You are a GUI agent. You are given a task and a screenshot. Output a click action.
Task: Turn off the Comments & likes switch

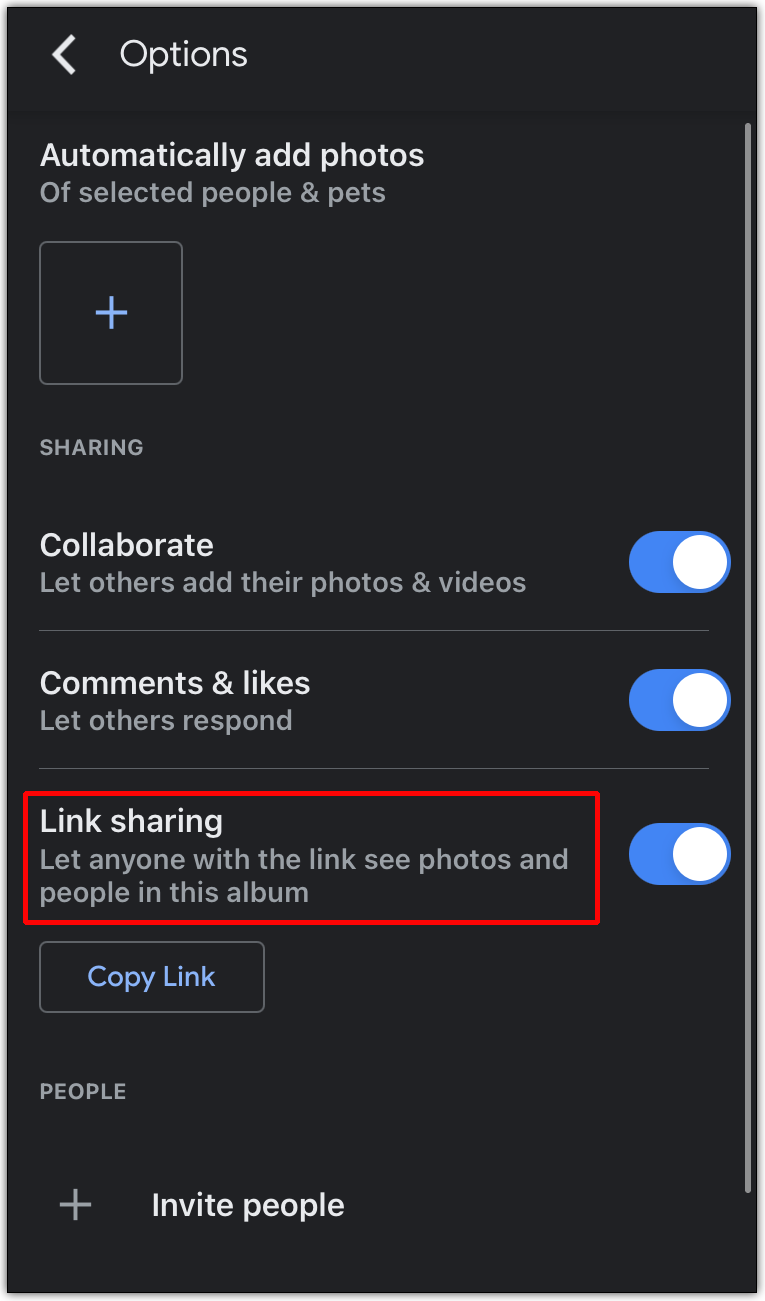[679, 700]
